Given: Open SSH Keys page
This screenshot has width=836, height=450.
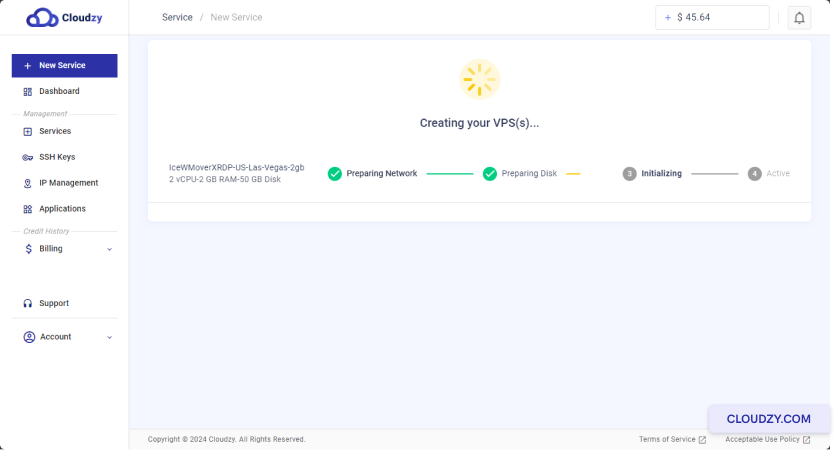Looking at the screenshot, I should tap(57, 157).
